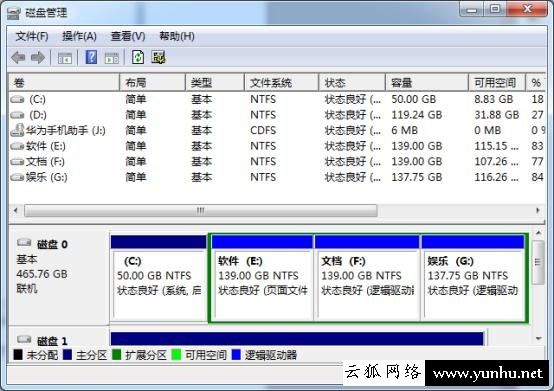Viewport: 554px width, 391px height.
Task: Click the 磁盘 0 disk icon
Action: (24, 242)
